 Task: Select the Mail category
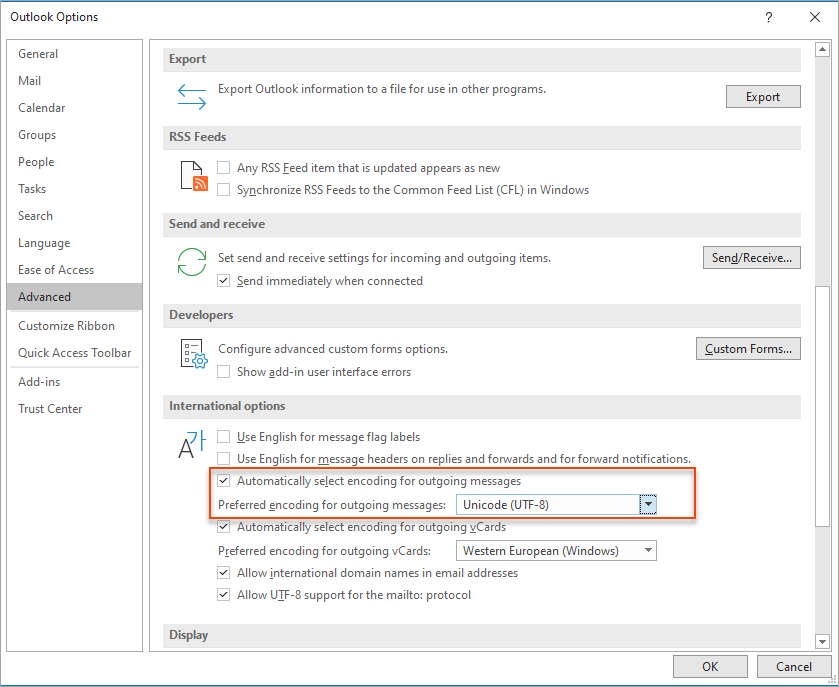(30, 81)
